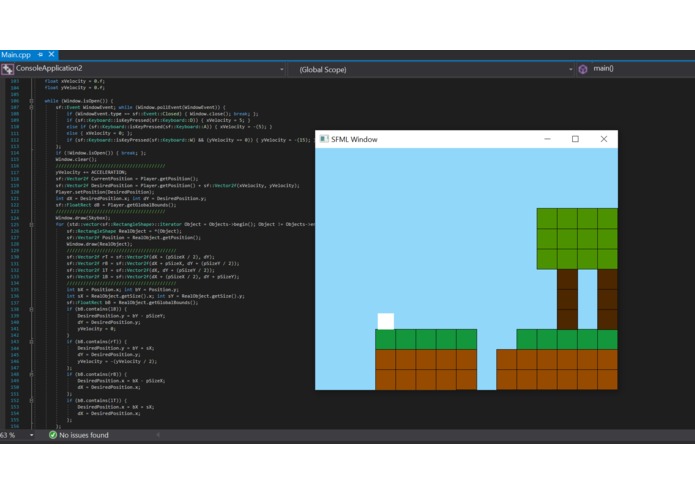Click line number 156 in the gutter
The image size is (695, 494).
(x=15, y=426)
